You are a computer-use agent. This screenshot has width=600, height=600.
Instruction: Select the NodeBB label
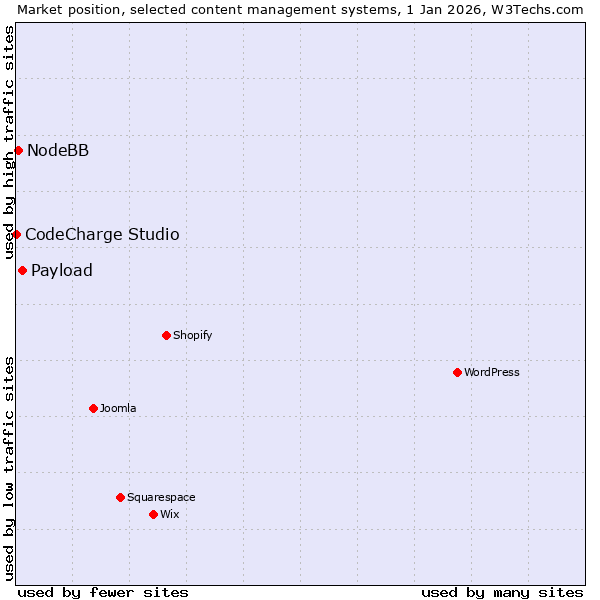point(58,150)
